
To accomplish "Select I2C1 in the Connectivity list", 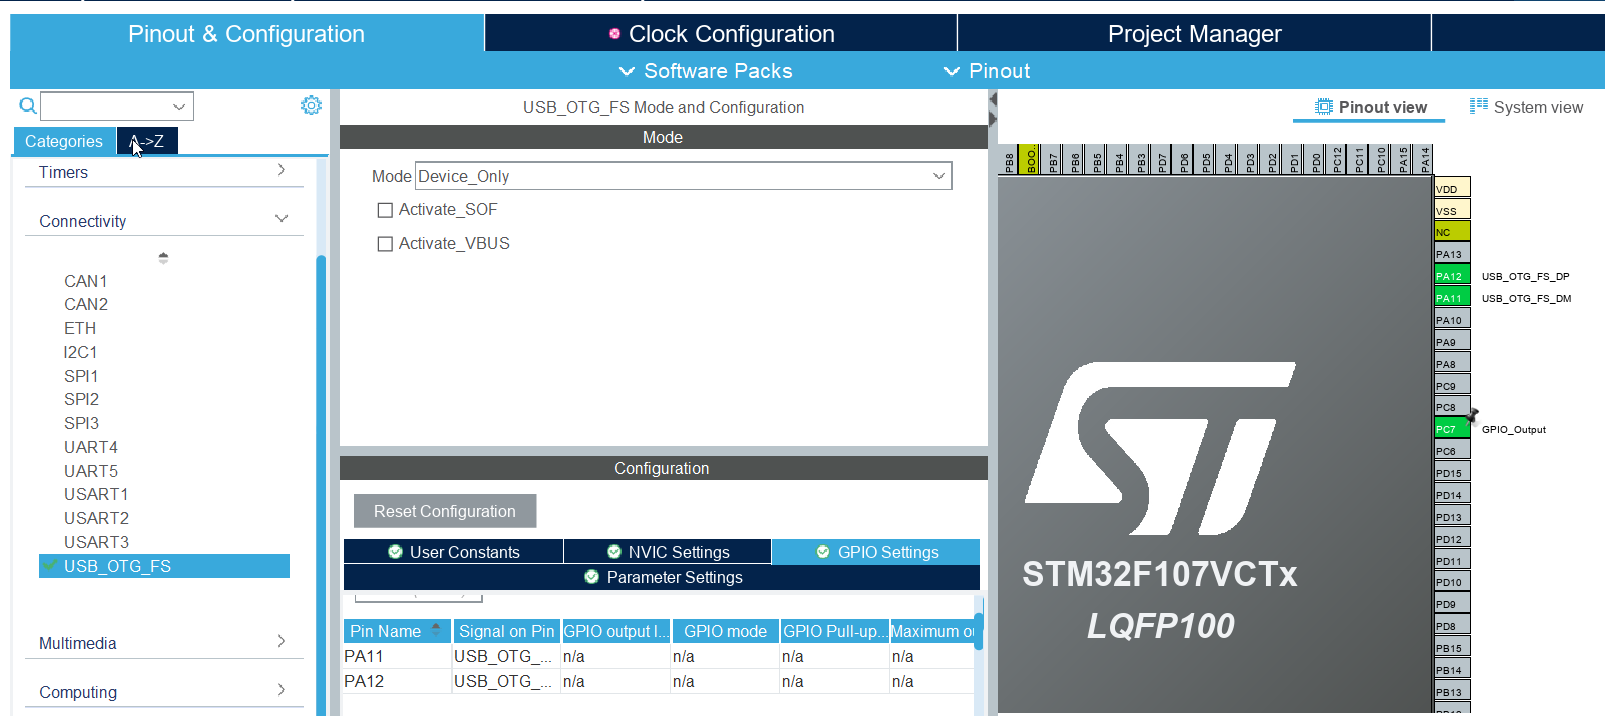I will [x=80, y=352].
